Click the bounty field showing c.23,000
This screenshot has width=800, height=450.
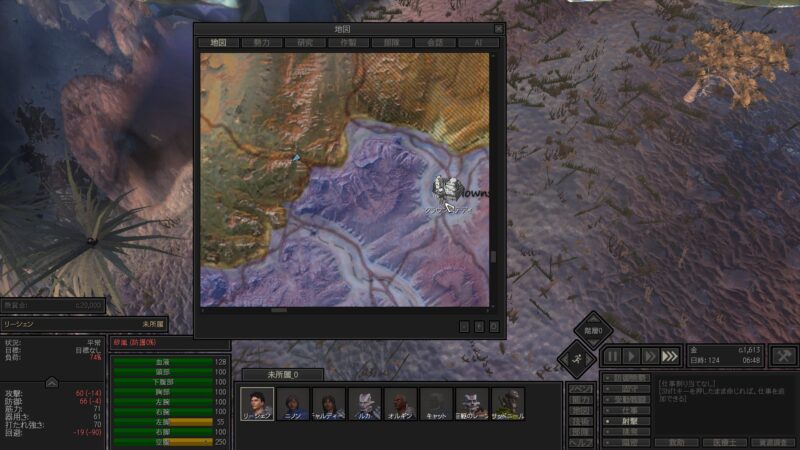point(53,305)
